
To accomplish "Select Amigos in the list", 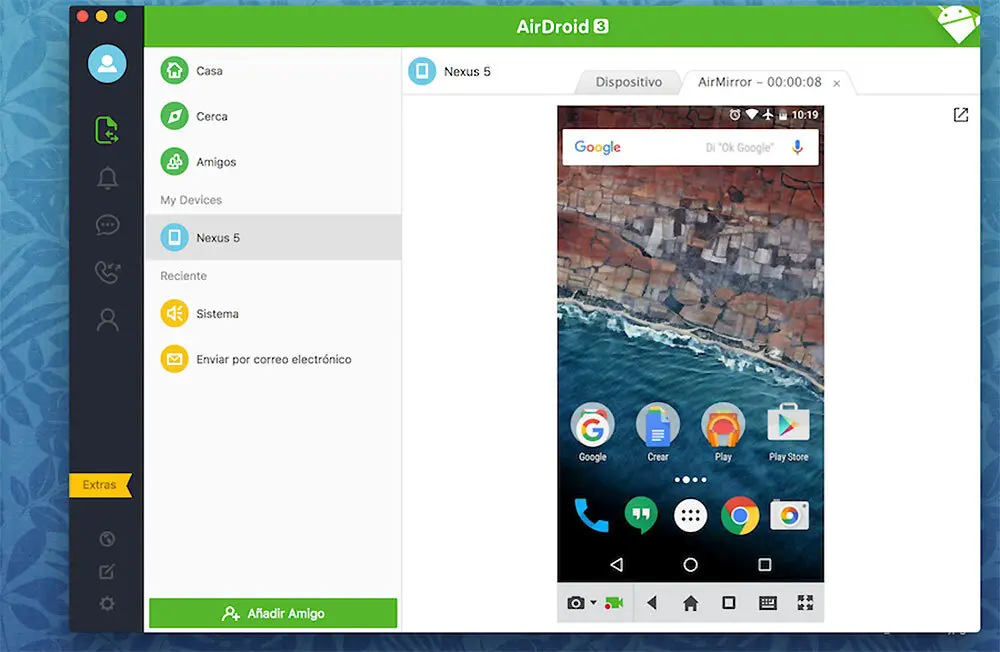I will (x=273, y=162).
